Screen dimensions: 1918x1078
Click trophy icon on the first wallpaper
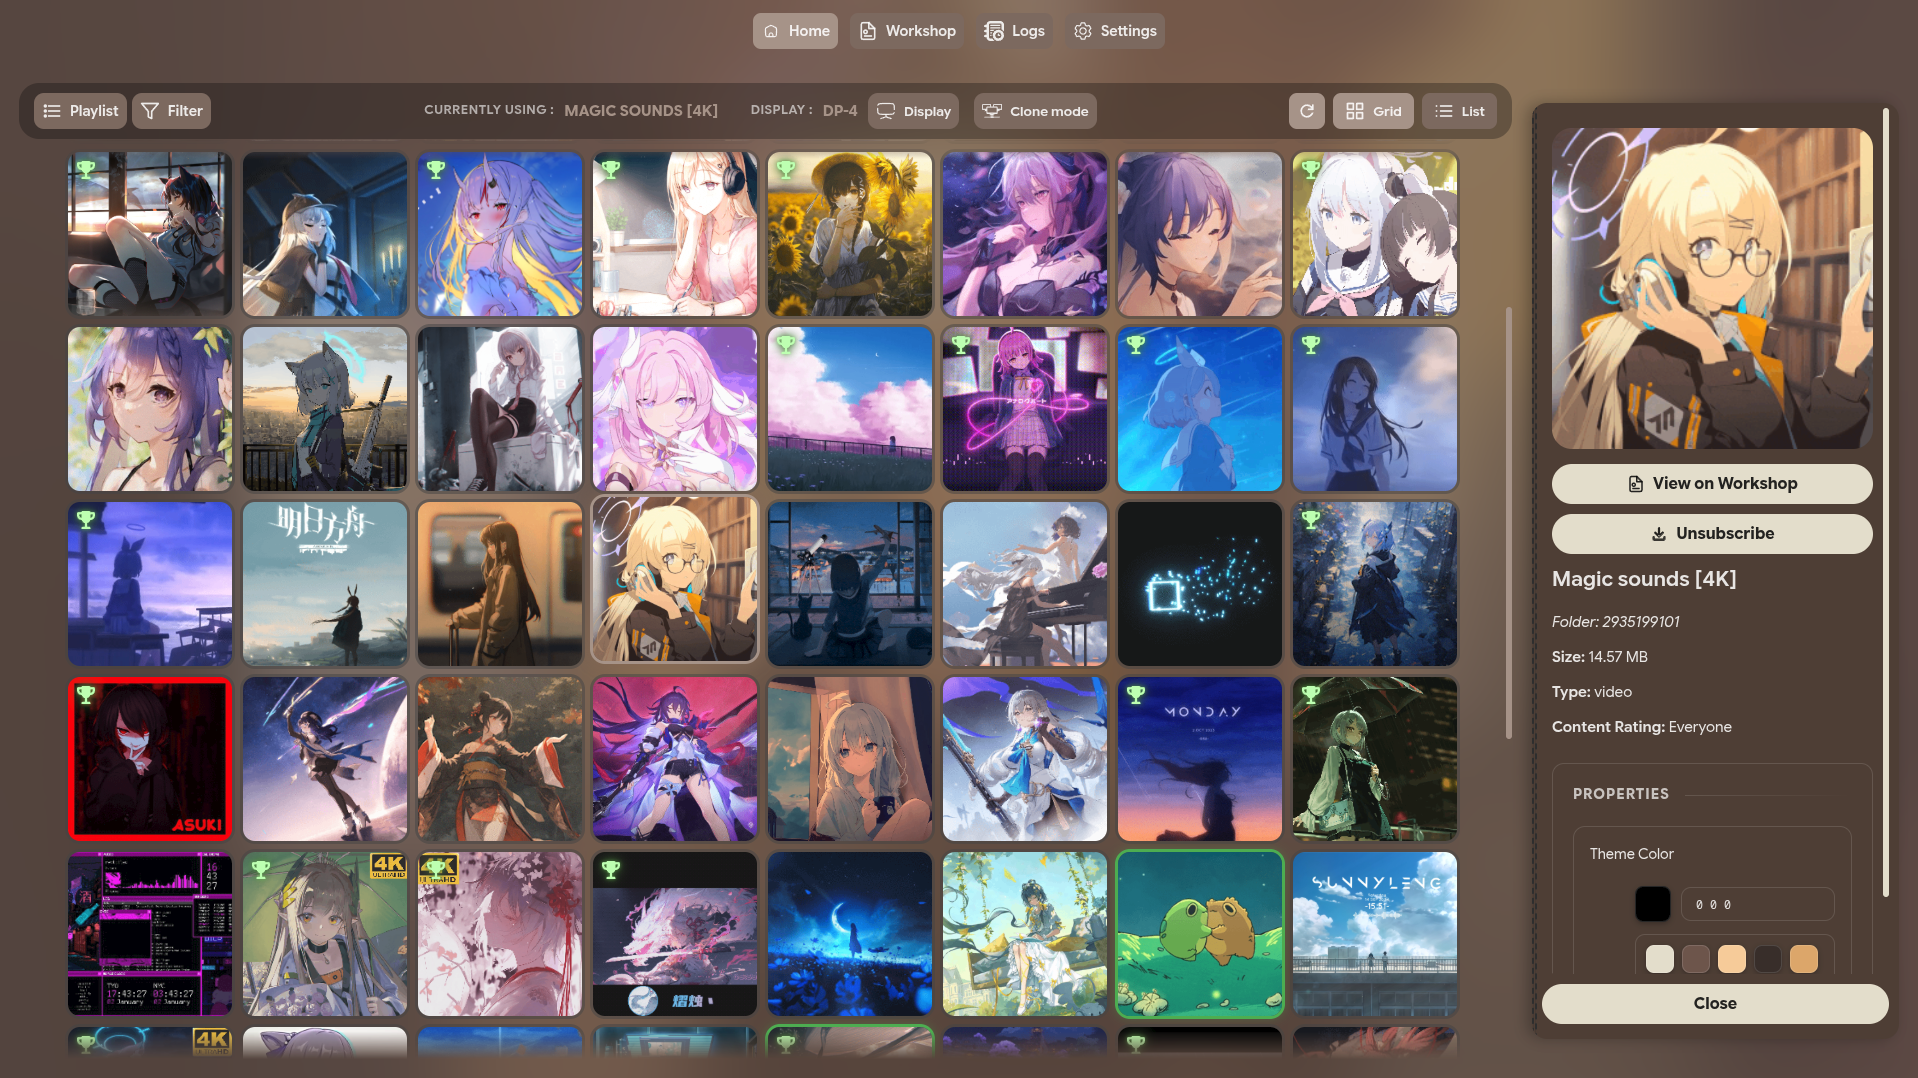pyautogui.click(x=86, y=170)
